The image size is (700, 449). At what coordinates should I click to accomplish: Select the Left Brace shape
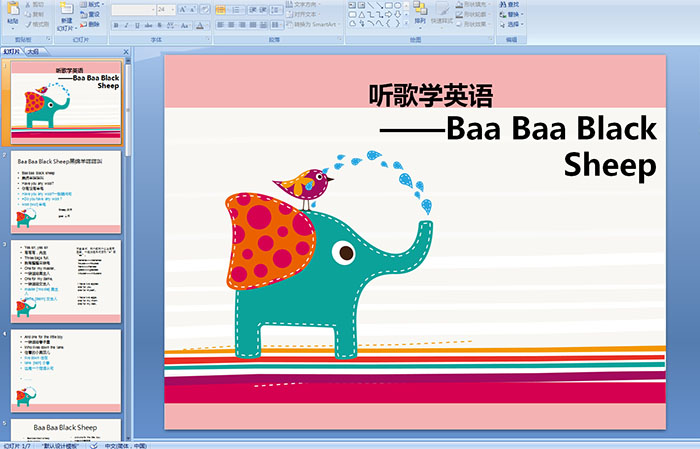pos(388,23)
